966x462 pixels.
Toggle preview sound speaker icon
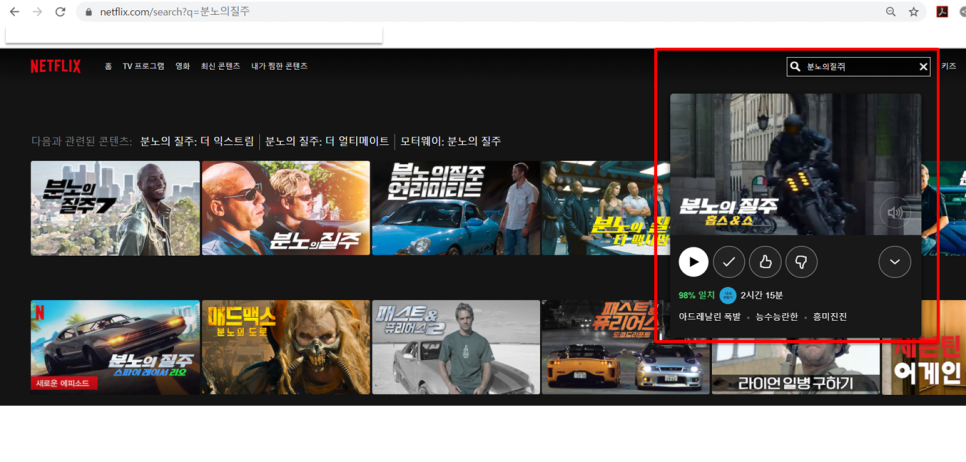click(895, 213)
